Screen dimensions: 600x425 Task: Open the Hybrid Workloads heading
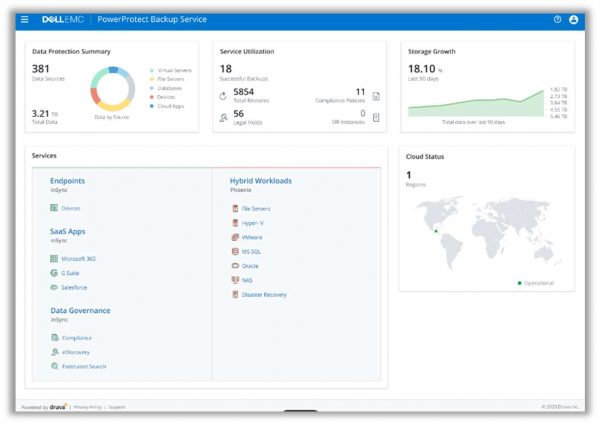click(x=261, y=181)
